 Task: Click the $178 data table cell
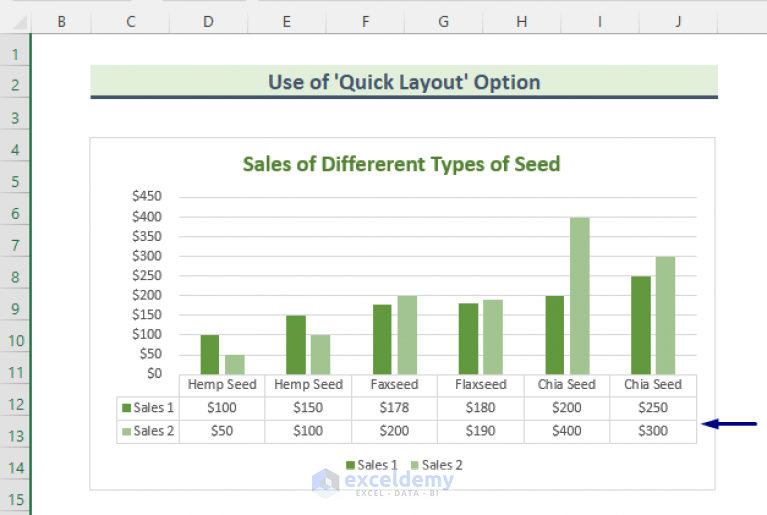pos(394,407)
